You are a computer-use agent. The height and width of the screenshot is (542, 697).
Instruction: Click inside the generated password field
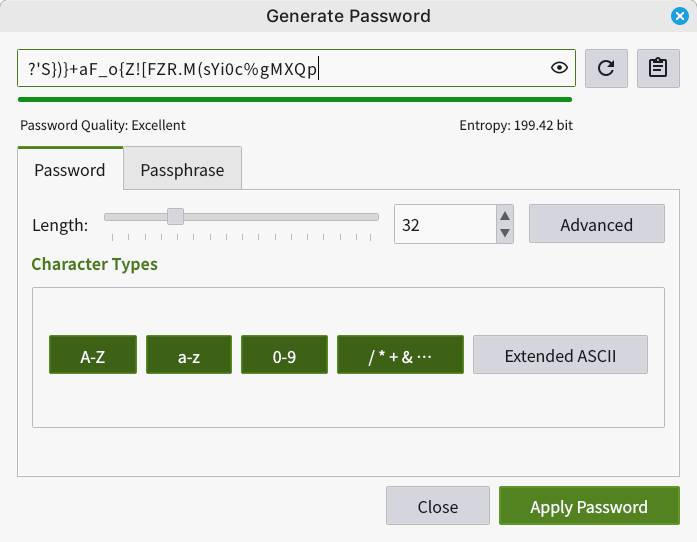click(284, 68)
